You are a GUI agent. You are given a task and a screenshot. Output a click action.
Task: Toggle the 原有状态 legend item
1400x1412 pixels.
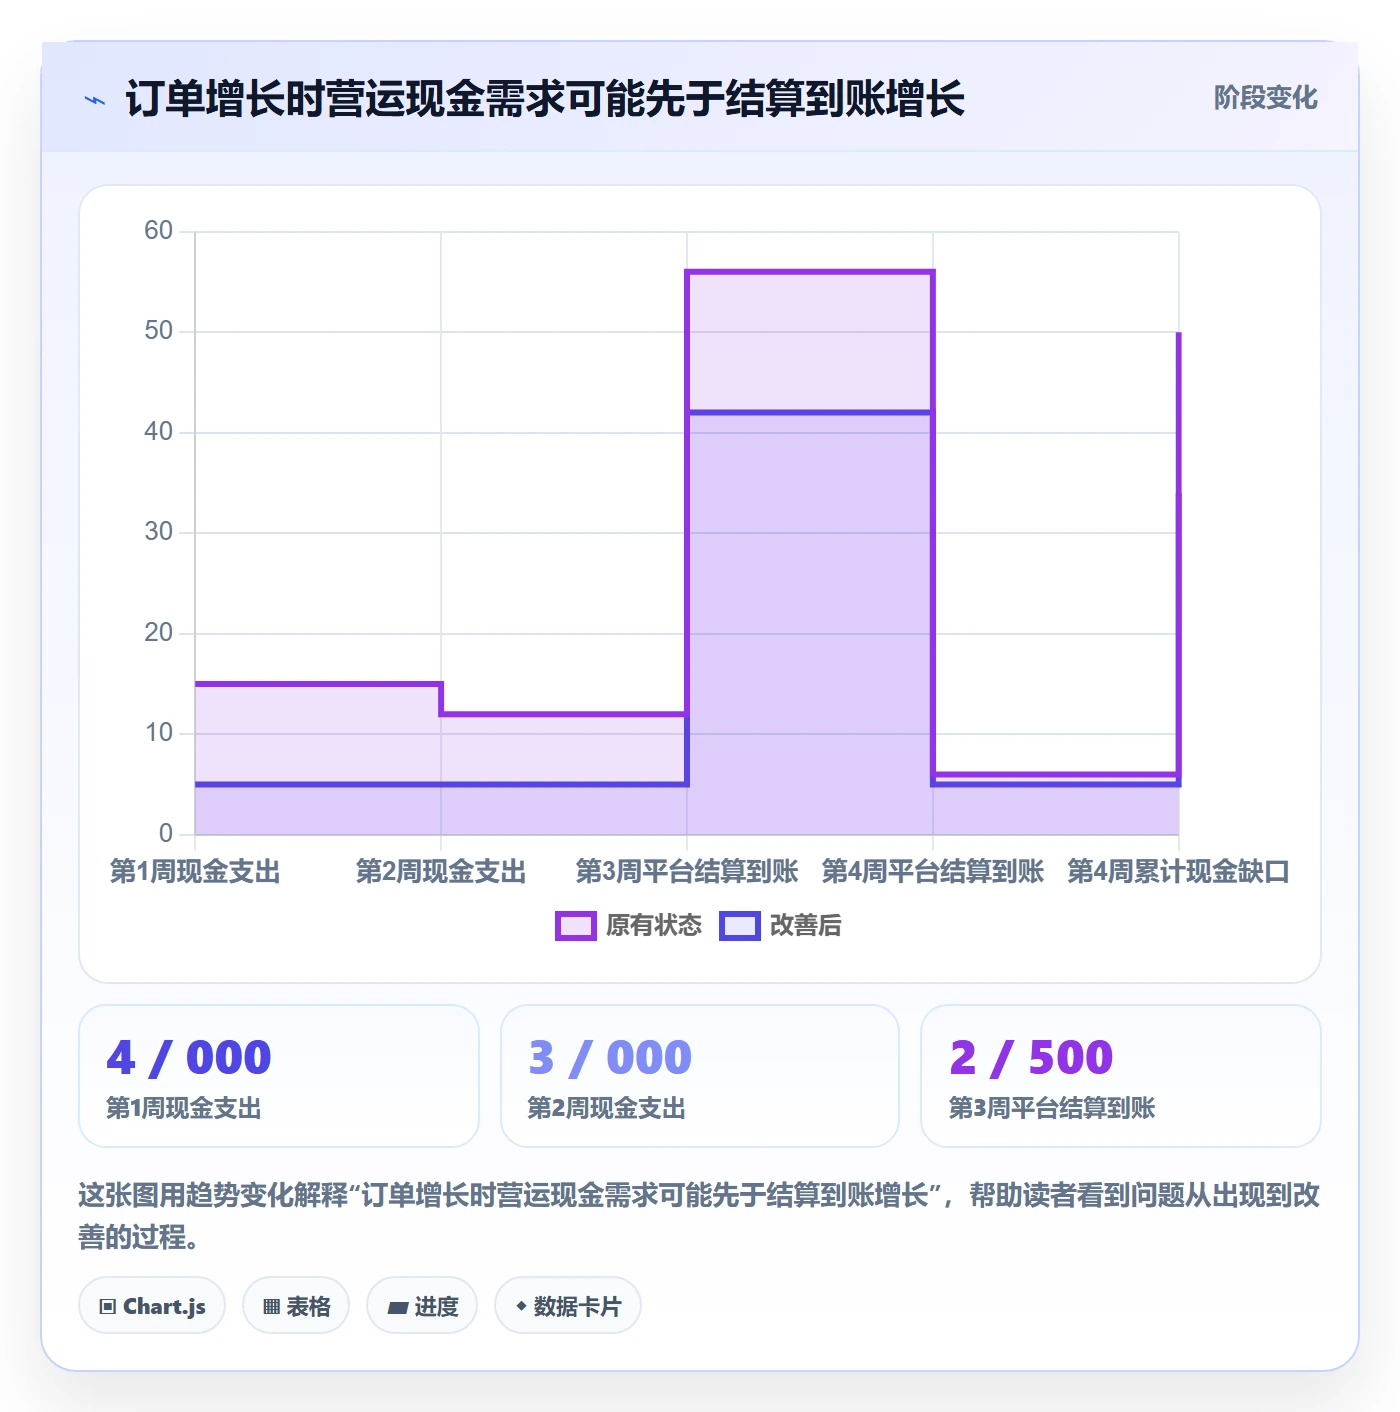point(629,926)
